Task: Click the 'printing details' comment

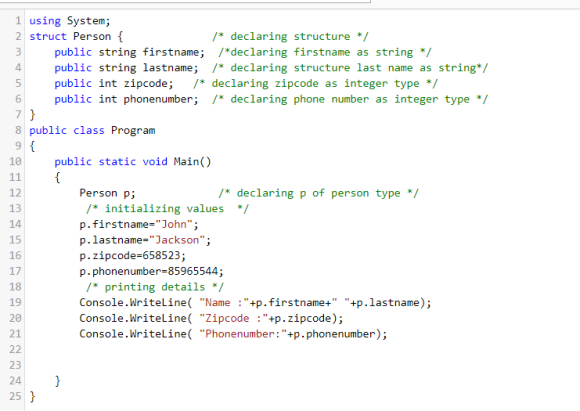Action: (x=155, y=287)
